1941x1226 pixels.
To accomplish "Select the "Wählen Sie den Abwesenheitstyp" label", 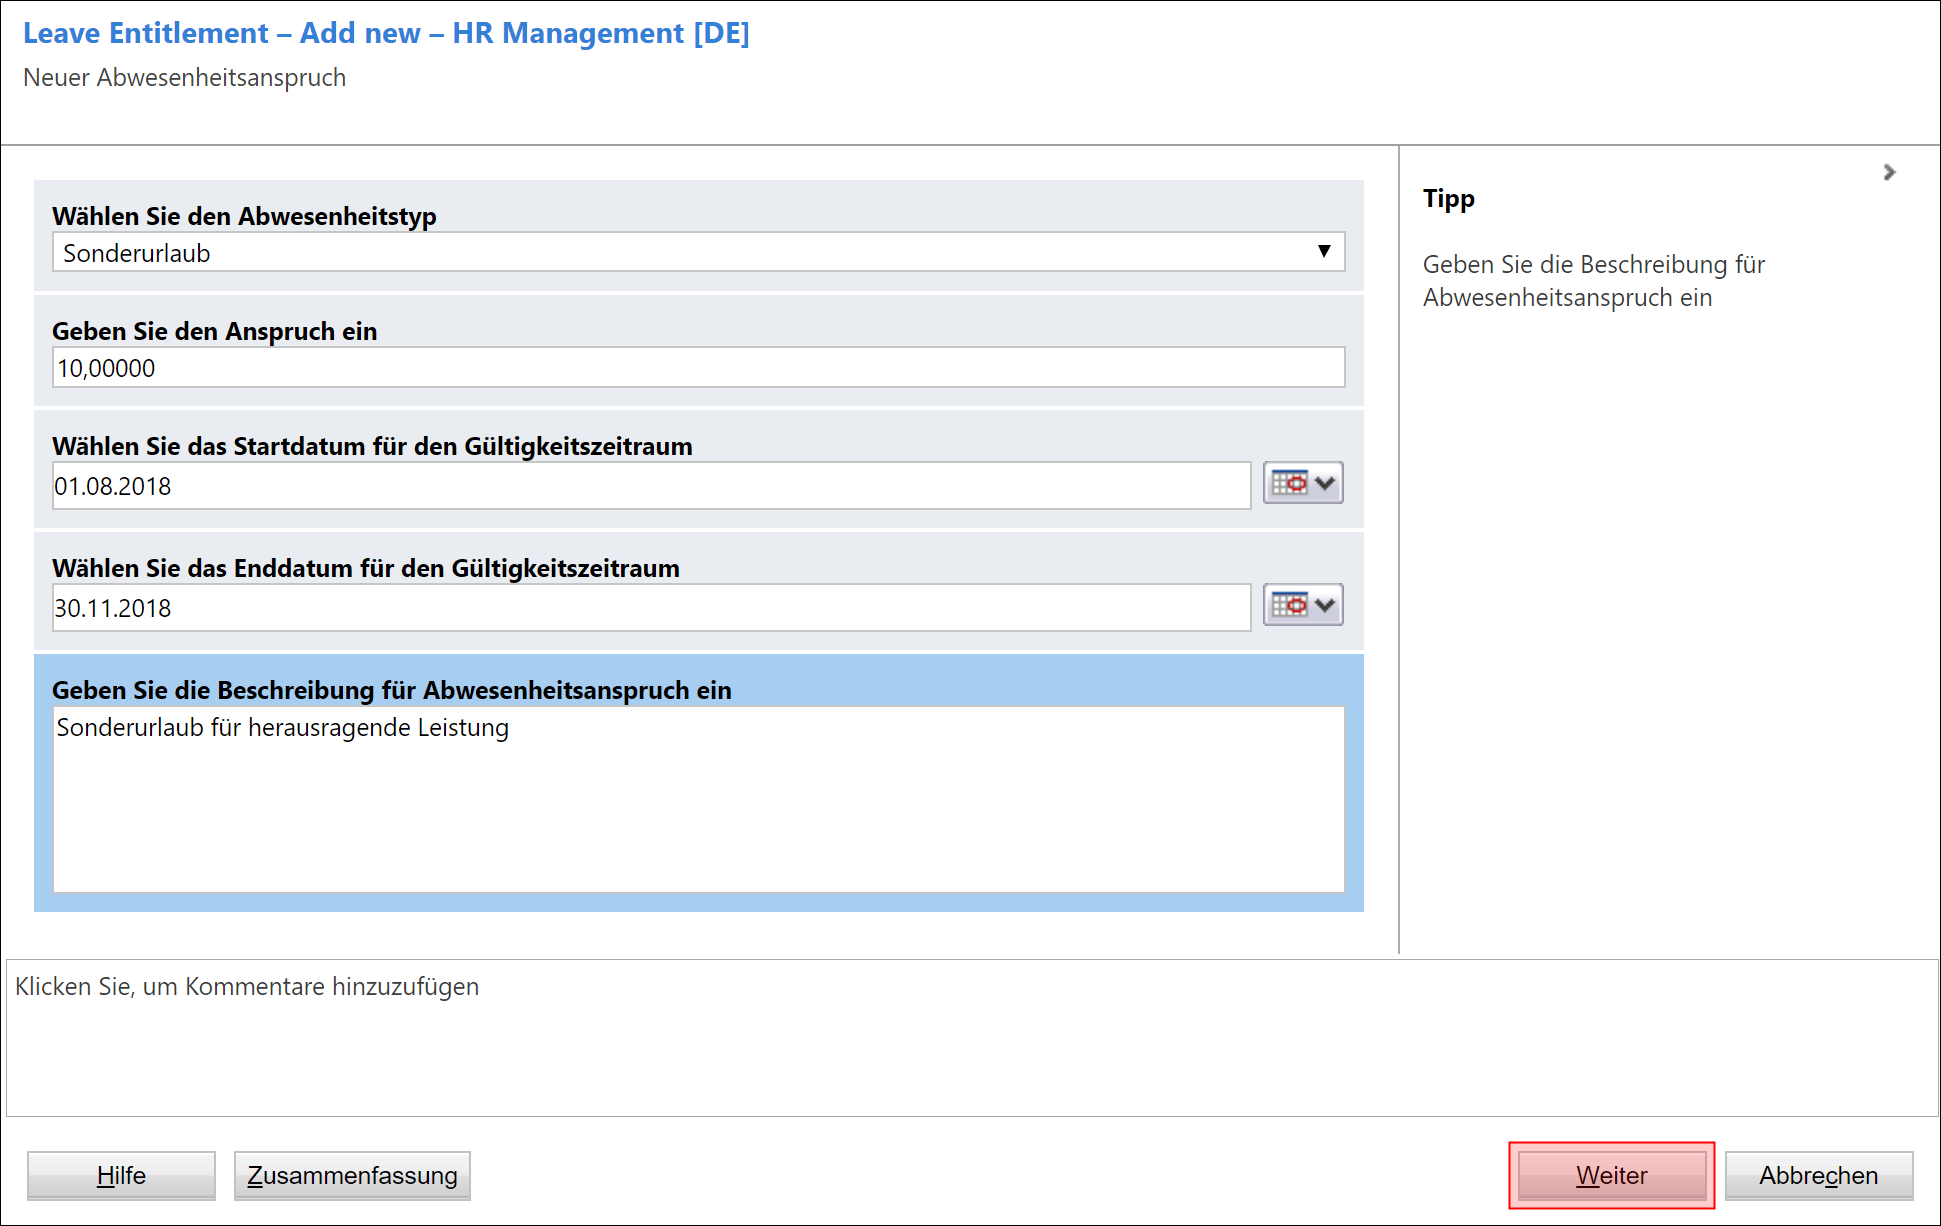I will coord(244,216).
